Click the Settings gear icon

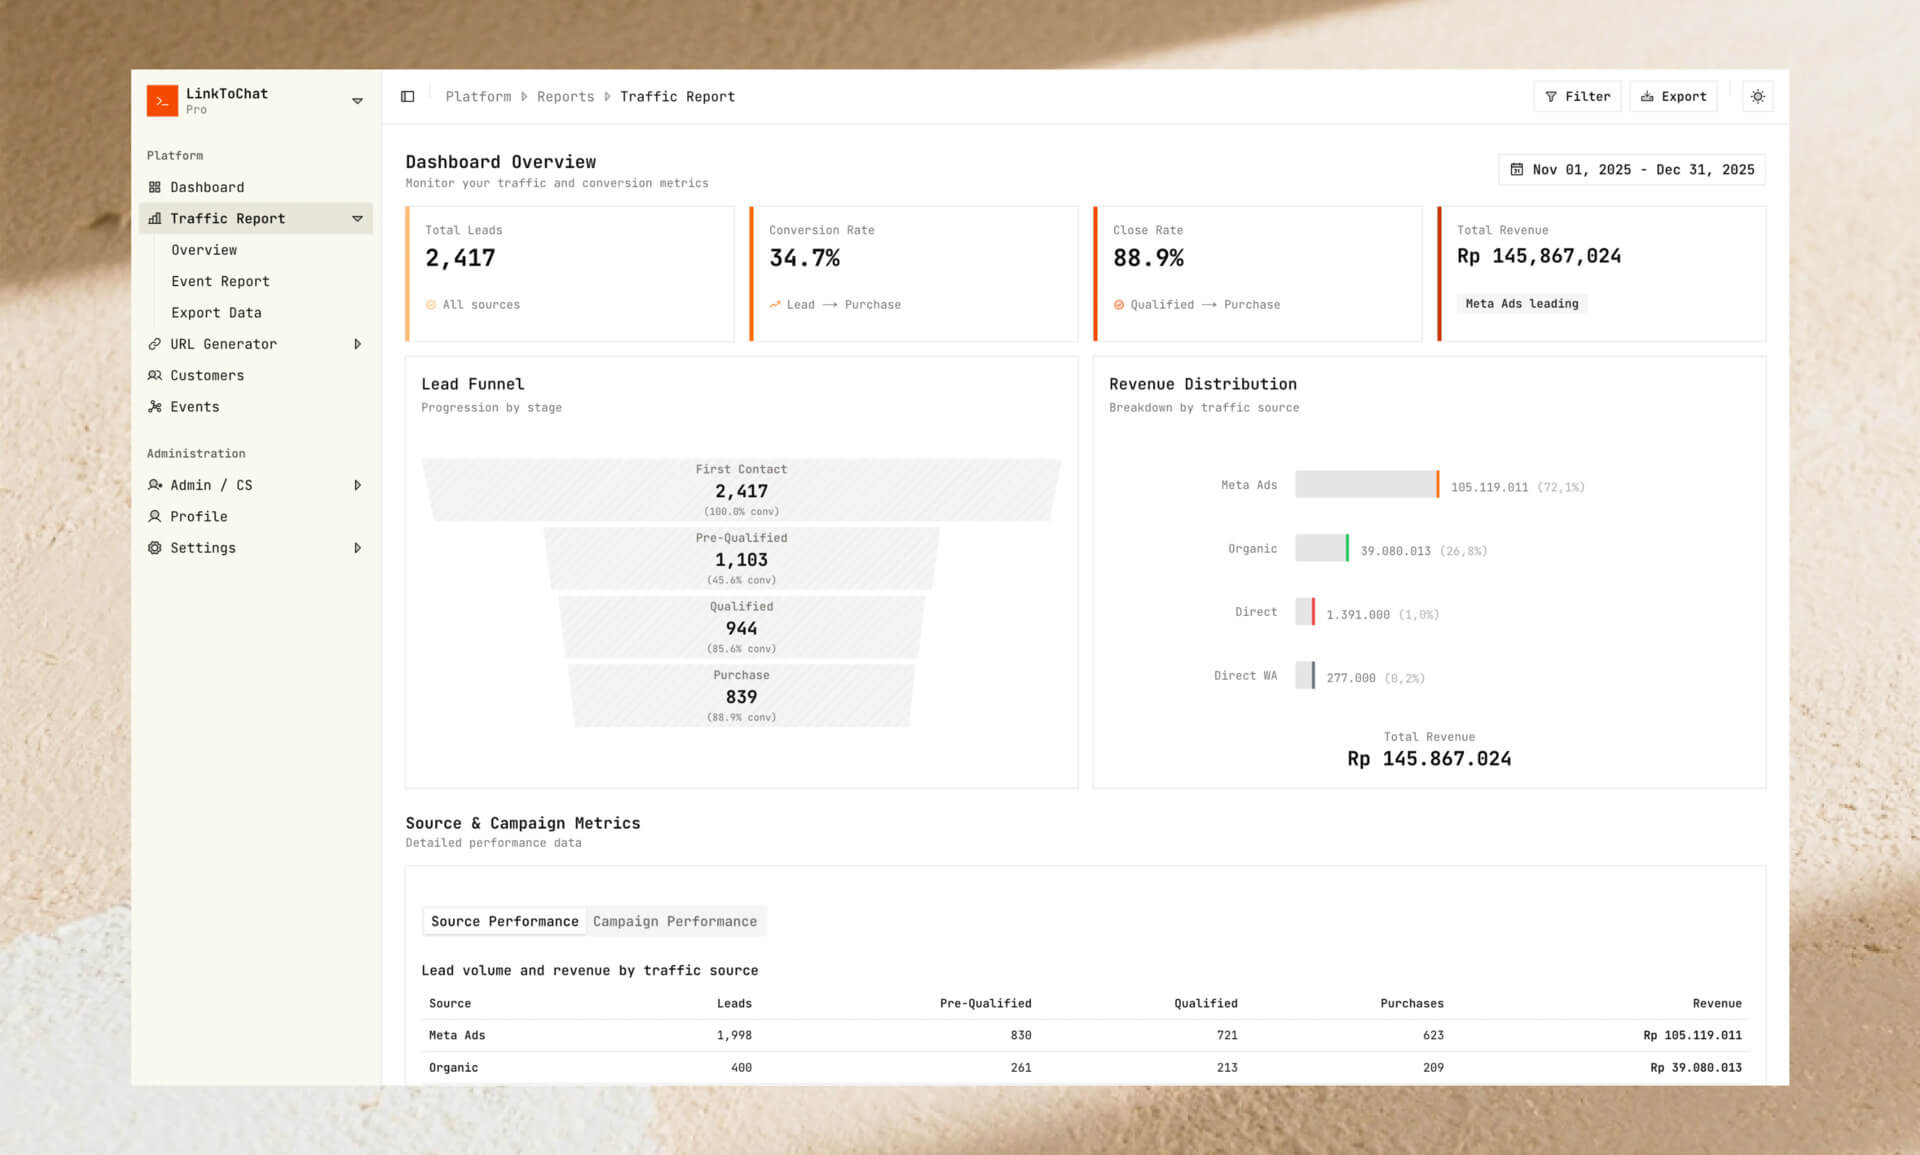coord(155,548)
